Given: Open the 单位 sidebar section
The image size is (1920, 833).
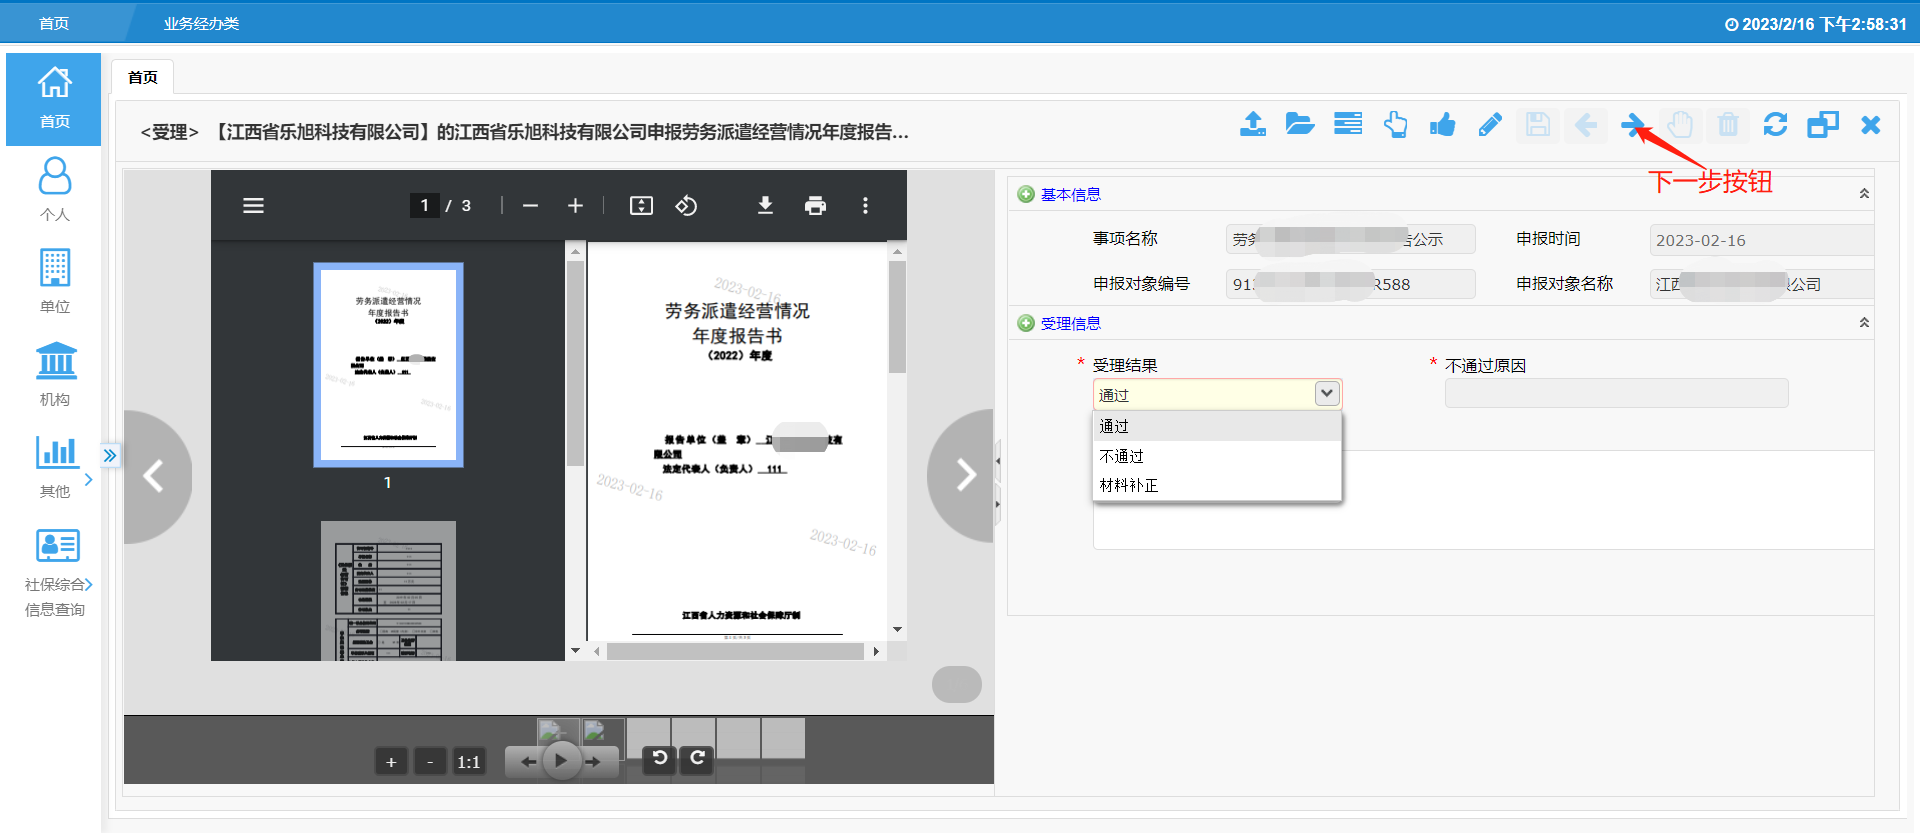Looking at the screenshot, I should pos(54,282).
